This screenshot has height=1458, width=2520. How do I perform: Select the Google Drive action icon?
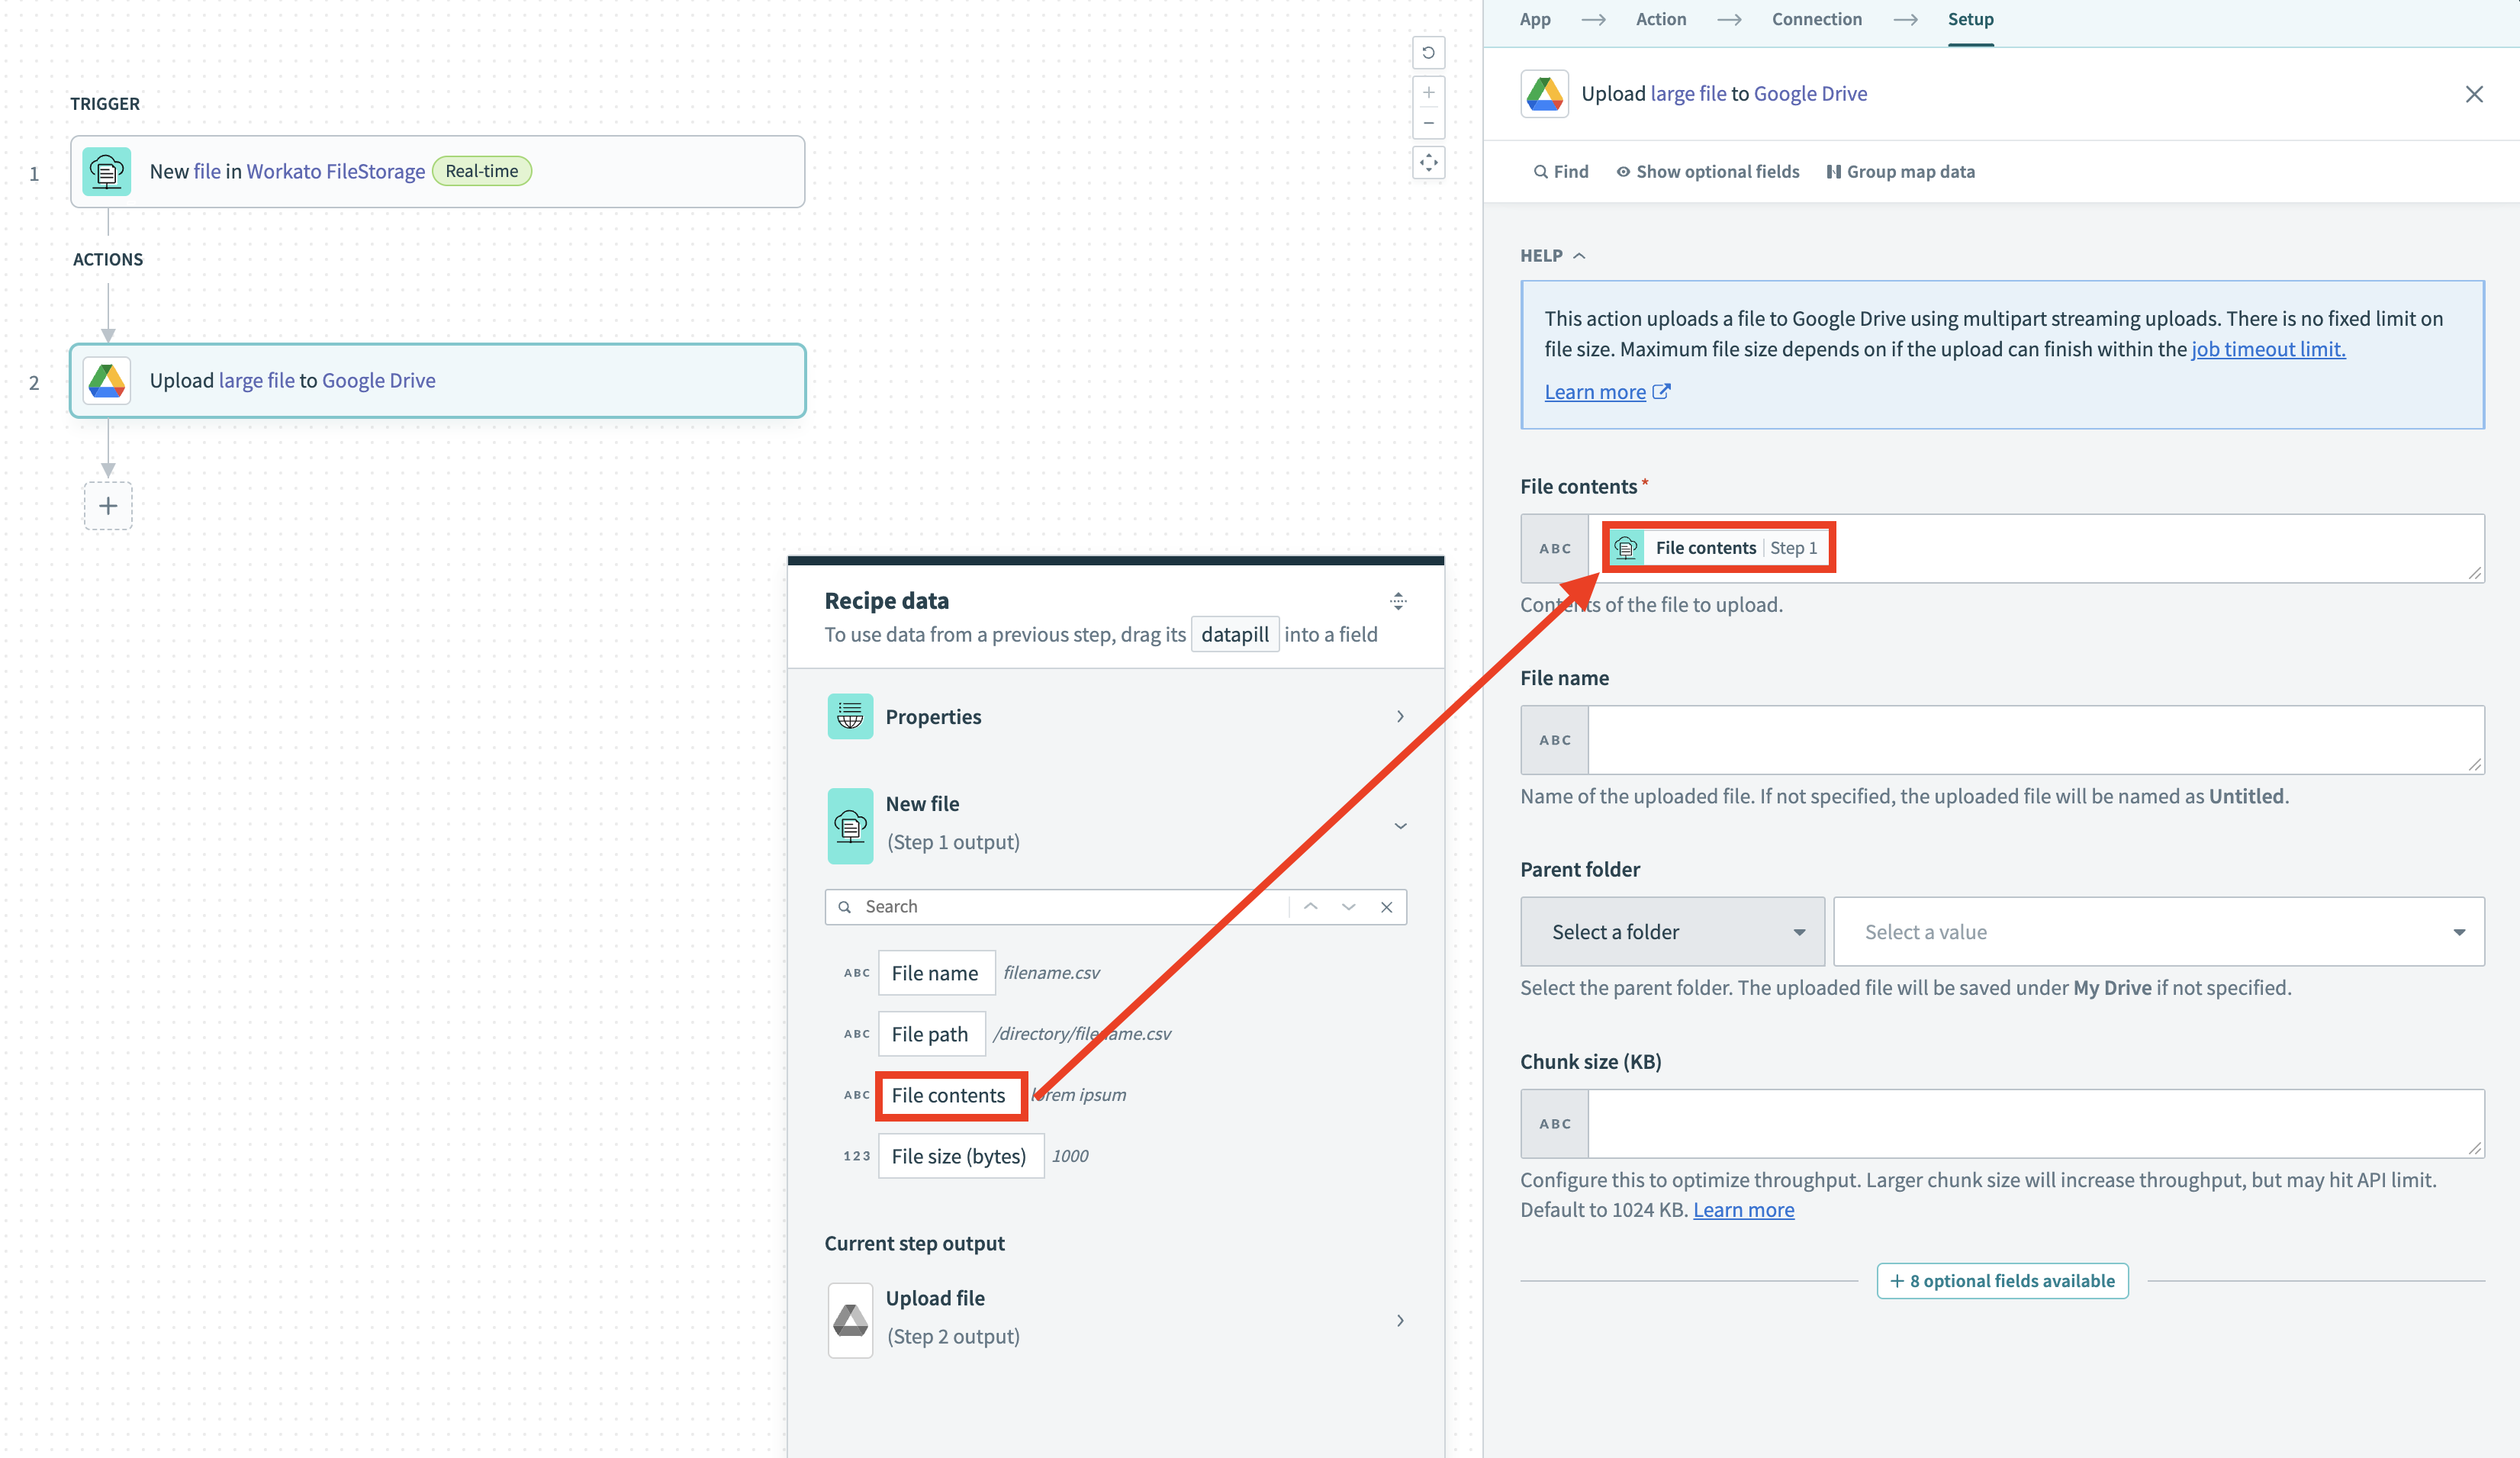coord(106,380)
